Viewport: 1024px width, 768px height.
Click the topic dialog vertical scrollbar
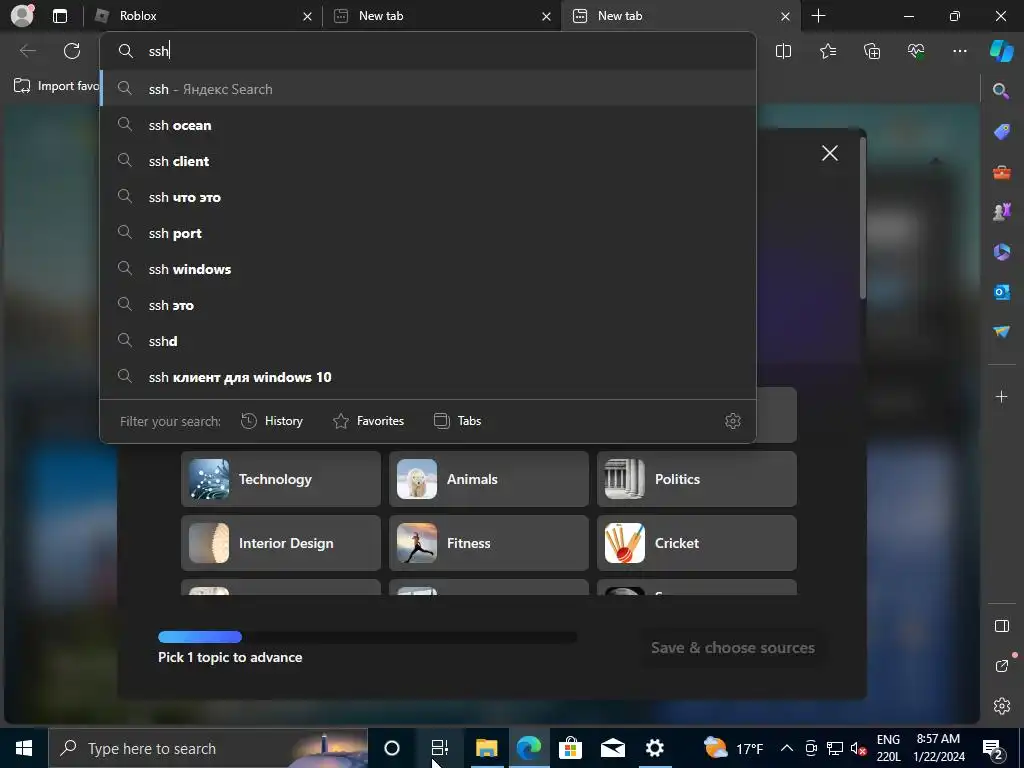coord(863,218)
